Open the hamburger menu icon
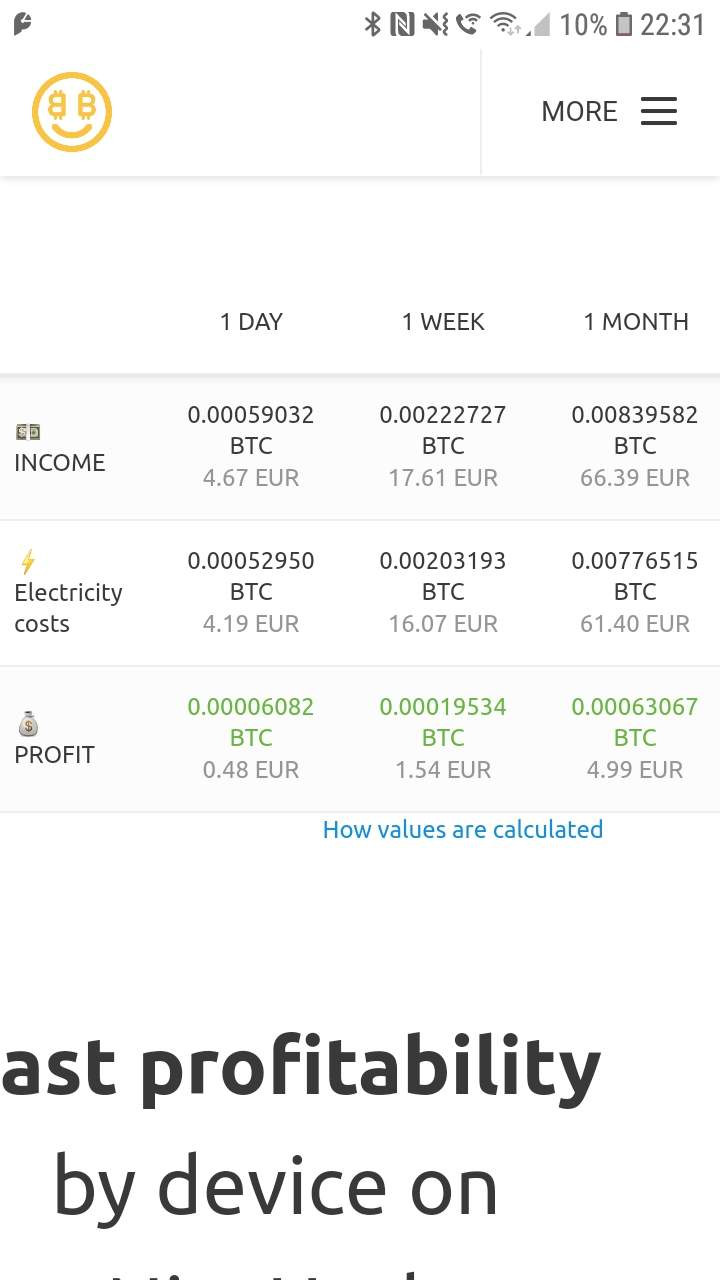Image resolution: width=720 pixels, height=1280 pixels. pos(658,111)
